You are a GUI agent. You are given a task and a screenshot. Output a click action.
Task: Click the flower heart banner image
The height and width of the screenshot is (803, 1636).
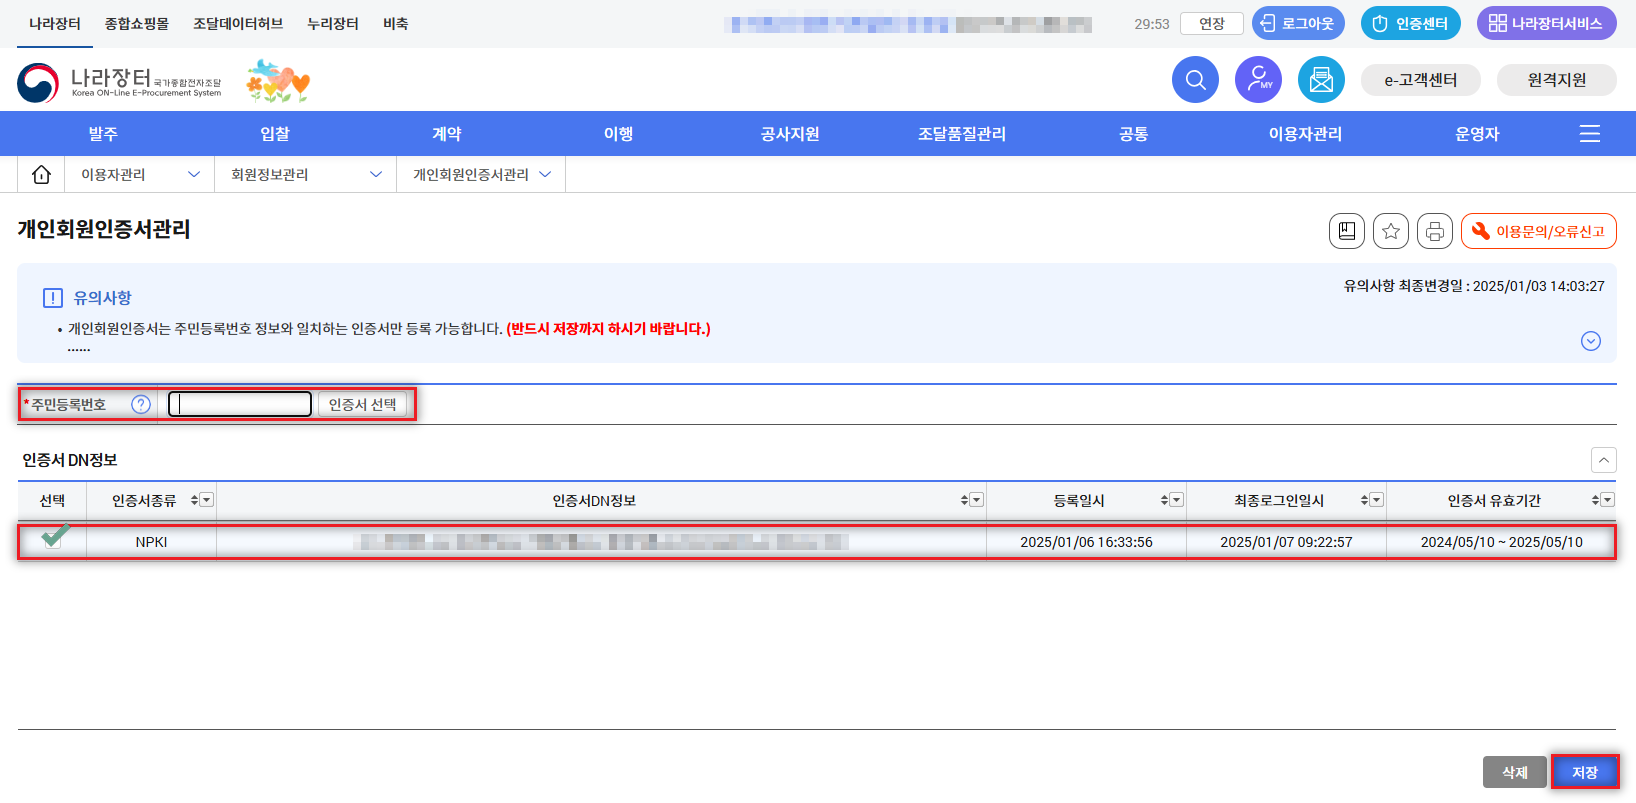pos(278,81)
